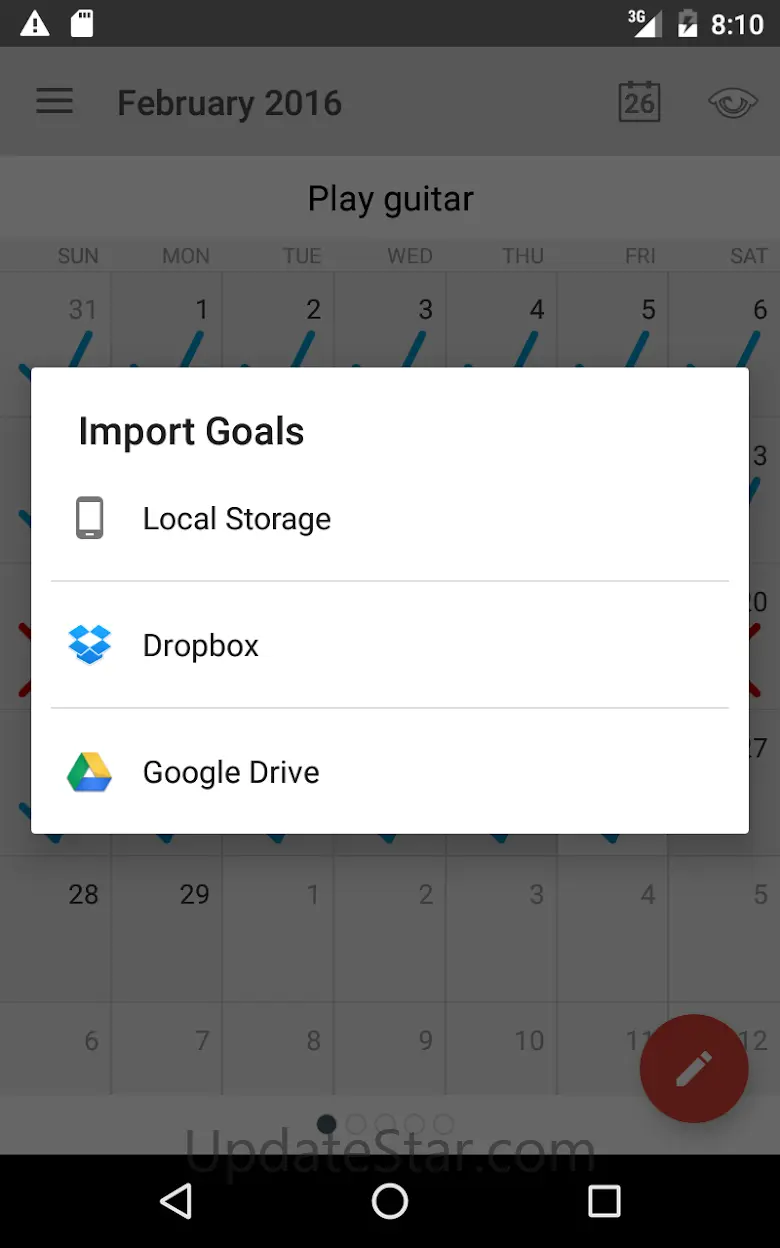This screenshot has height=1248, width=780.
Task: Tap the Google Drive logo icon
Action: point(90,772)
